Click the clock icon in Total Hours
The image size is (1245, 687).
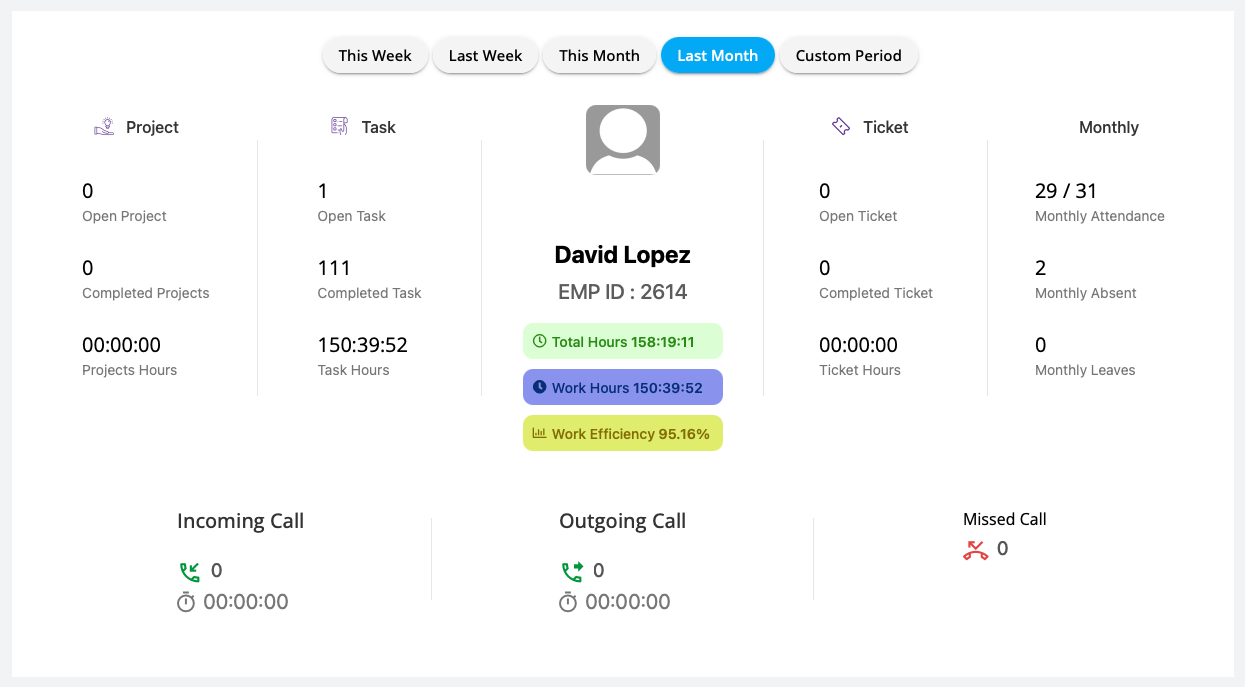click(540, 341)
